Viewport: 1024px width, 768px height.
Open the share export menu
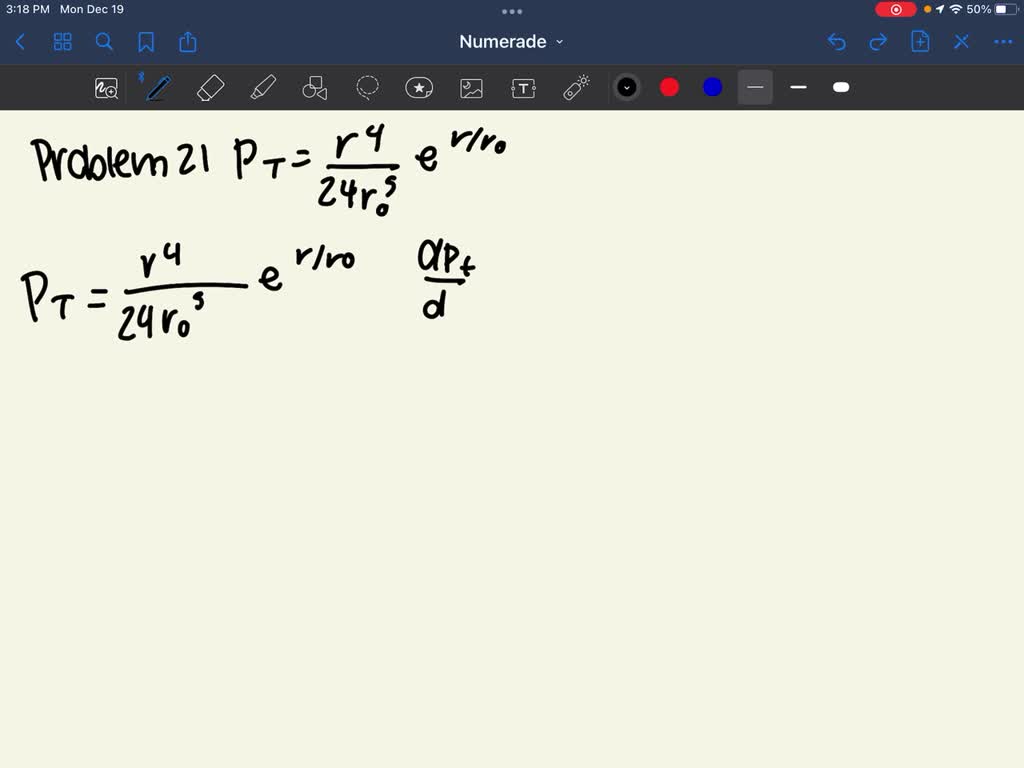point(188,42)
